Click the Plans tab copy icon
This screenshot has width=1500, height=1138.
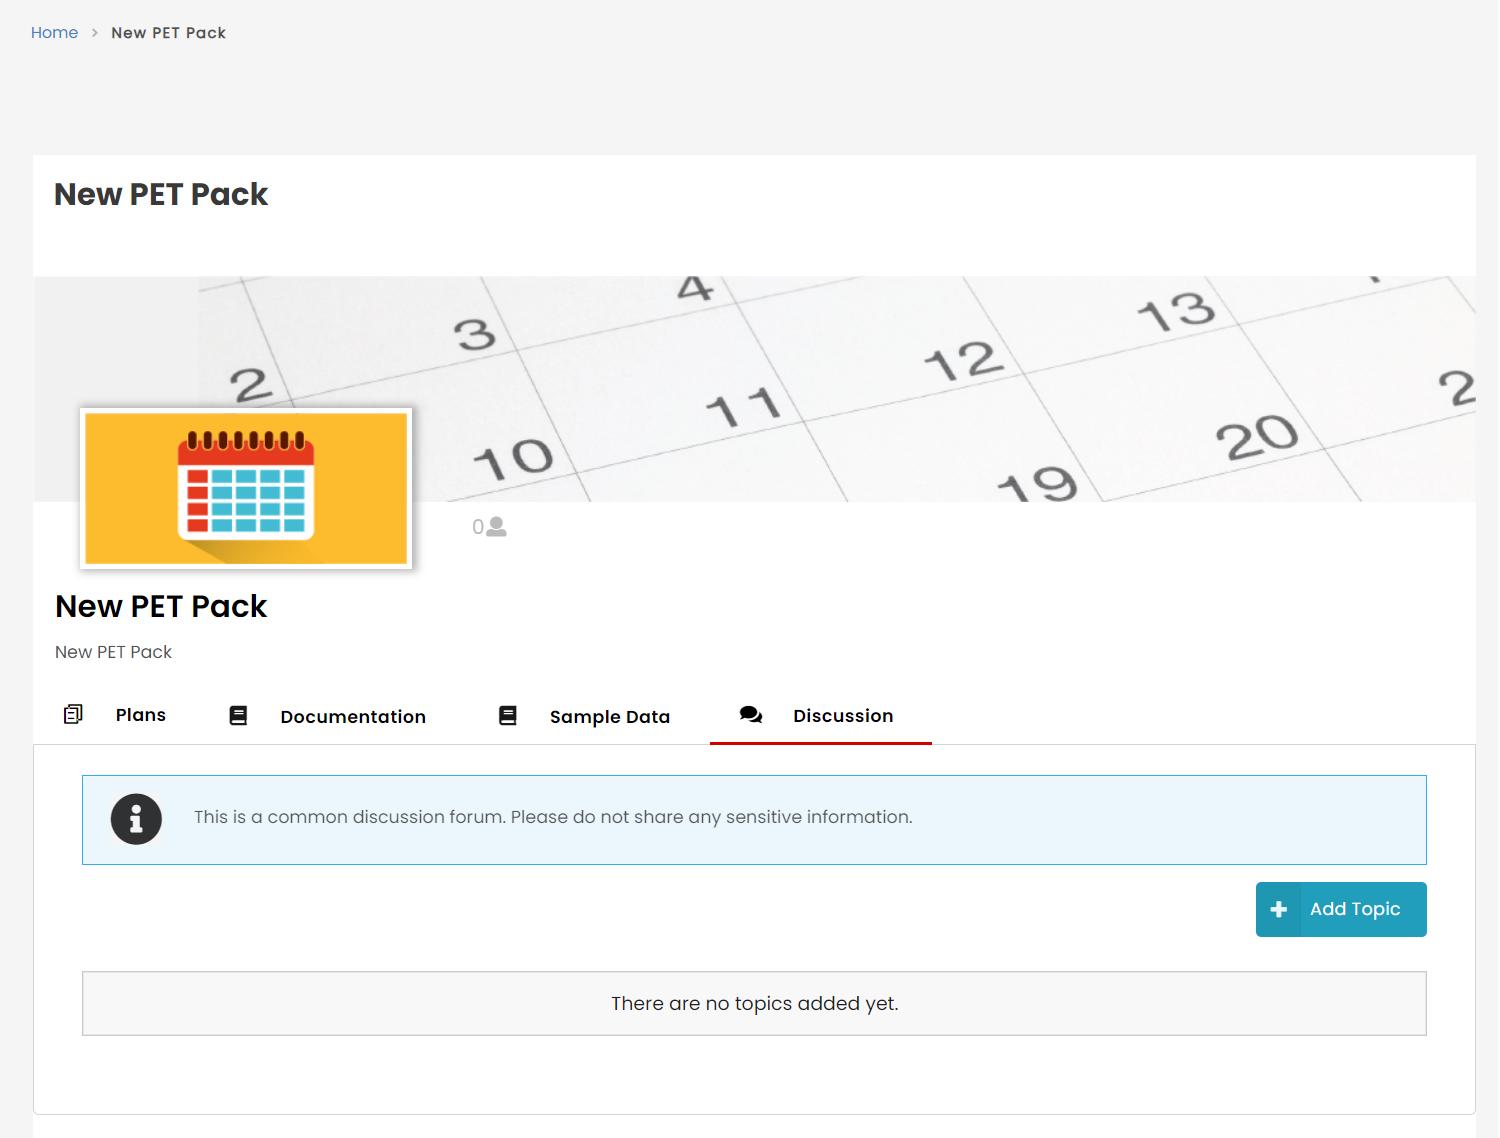tap(73, 714)
